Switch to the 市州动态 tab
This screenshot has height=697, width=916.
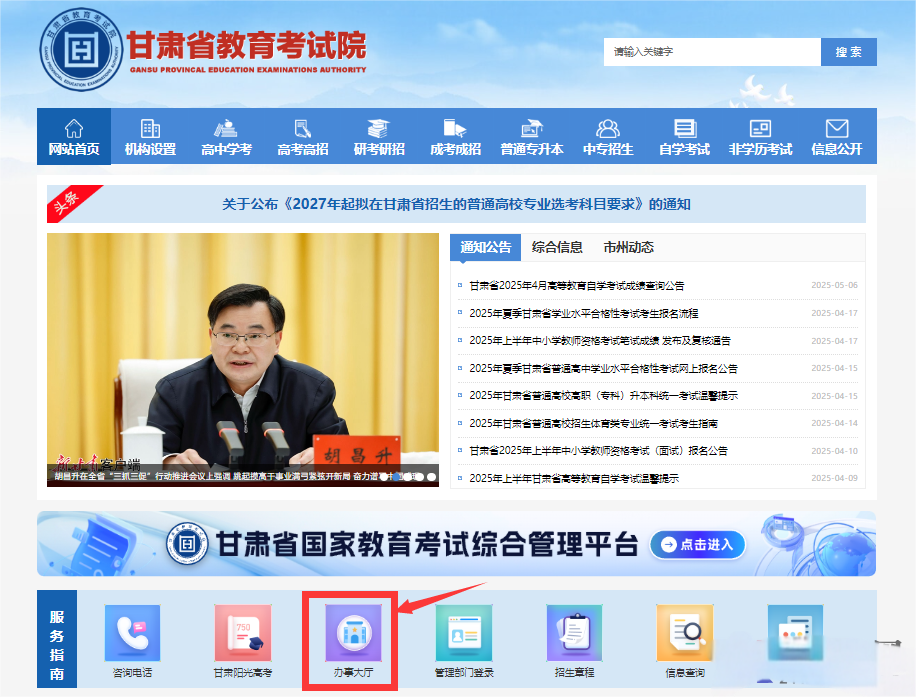pos(628,247)
